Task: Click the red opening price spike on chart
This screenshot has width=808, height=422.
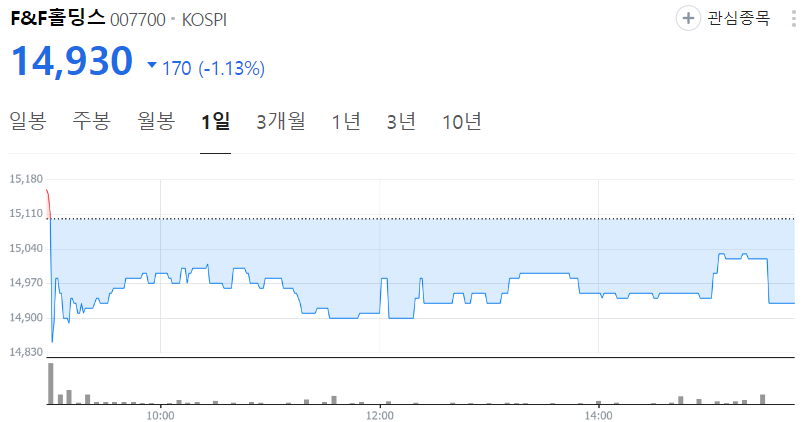Action: 48,204
